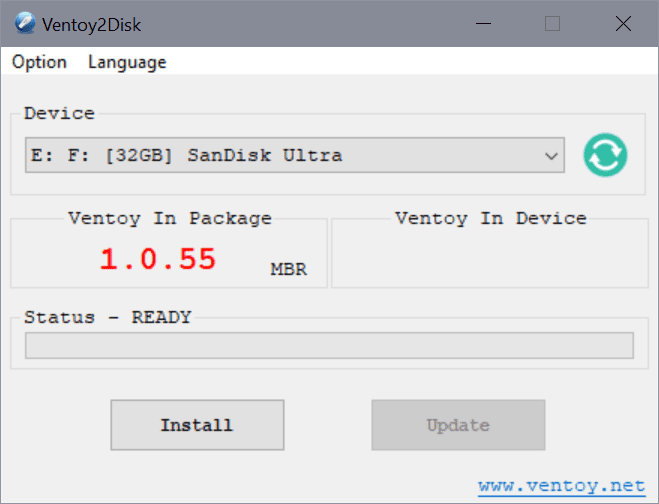Refresh the device list with green icon

pyautogui.click(x=605, y=155)
